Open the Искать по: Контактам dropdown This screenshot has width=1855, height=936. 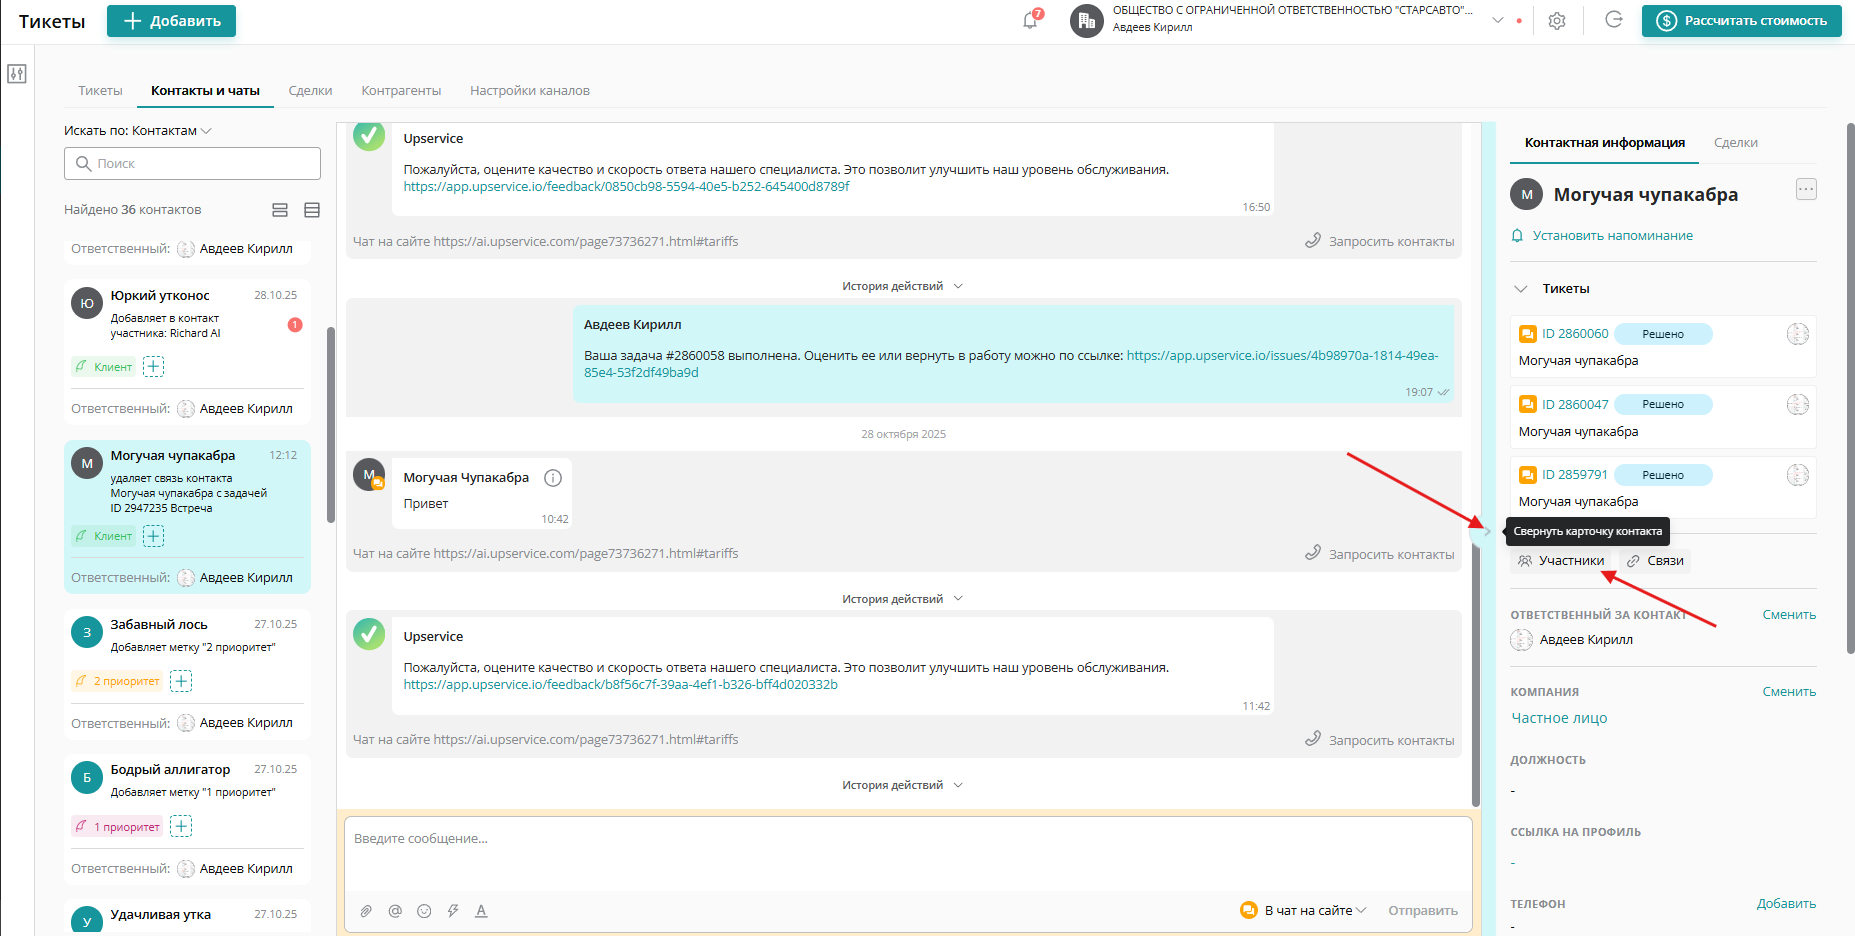(137, 130)
